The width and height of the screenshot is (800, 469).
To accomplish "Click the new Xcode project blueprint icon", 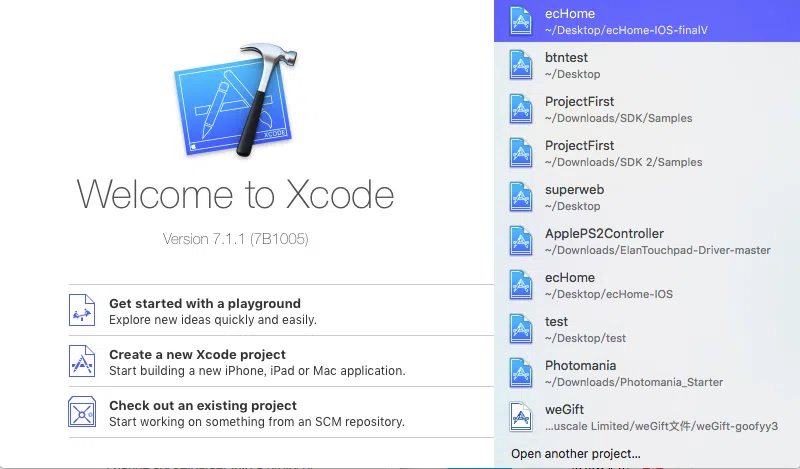I will pyautogui.click(x=82, y=361).
